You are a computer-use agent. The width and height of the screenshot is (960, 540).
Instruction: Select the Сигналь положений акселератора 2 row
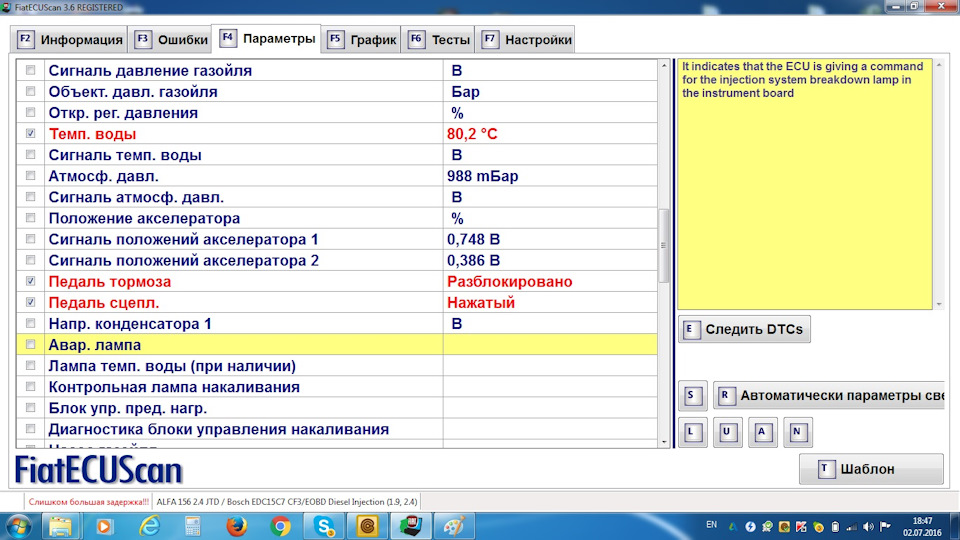click(337, 260)
